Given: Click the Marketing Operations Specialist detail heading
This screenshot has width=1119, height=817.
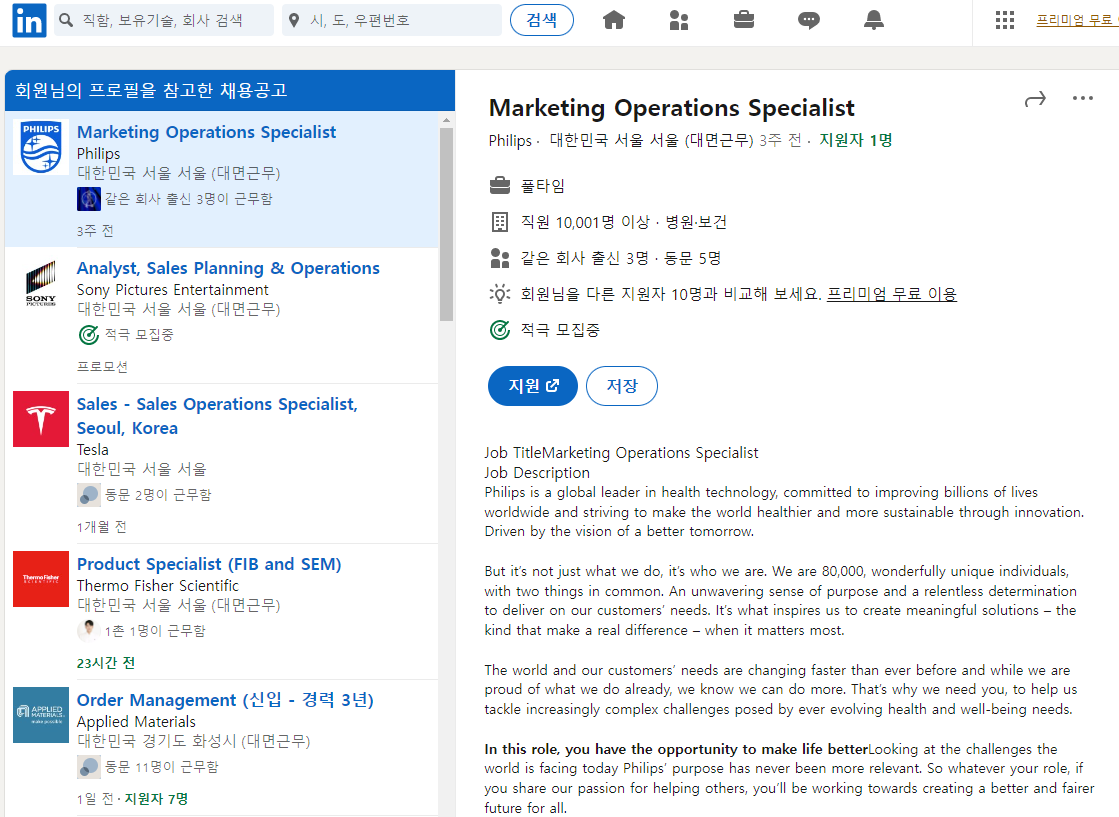Looking at the screenshot, I should [672, 108].
